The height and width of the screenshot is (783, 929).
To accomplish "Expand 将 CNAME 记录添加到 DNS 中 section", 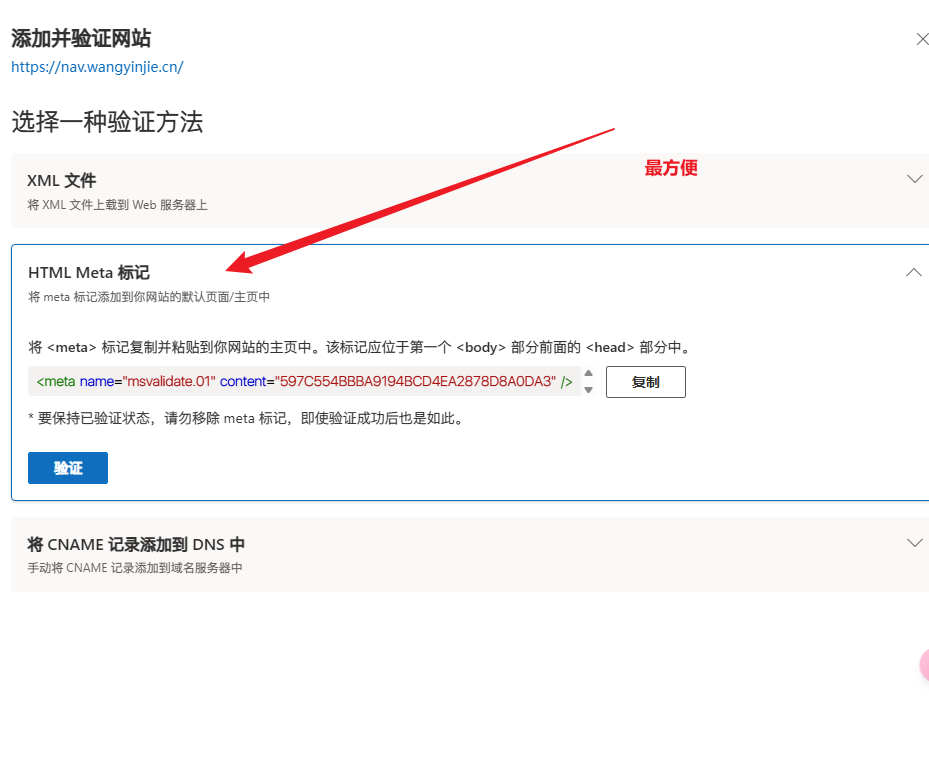I will coord(136,545).
